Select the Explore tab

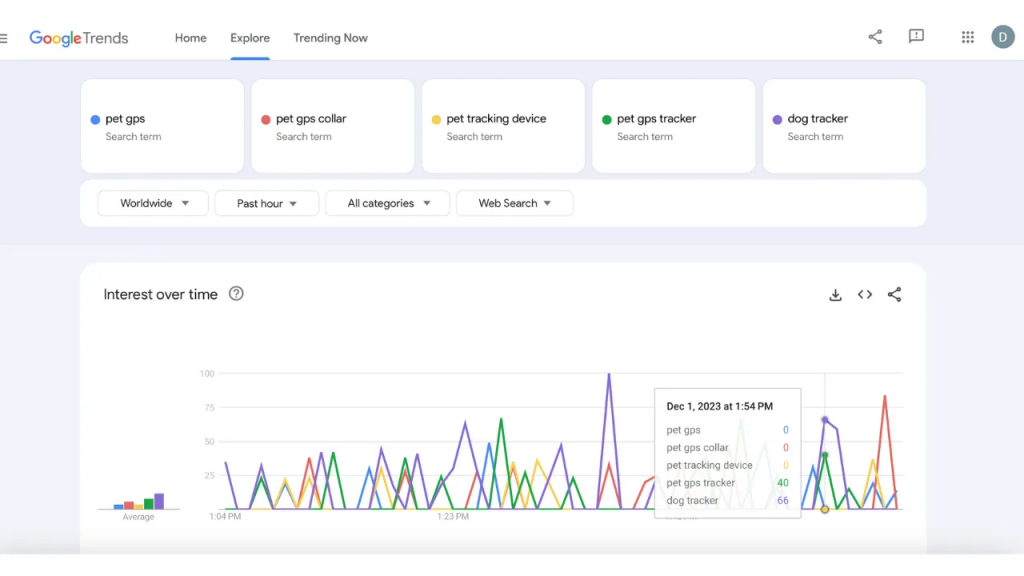(250, 38)
